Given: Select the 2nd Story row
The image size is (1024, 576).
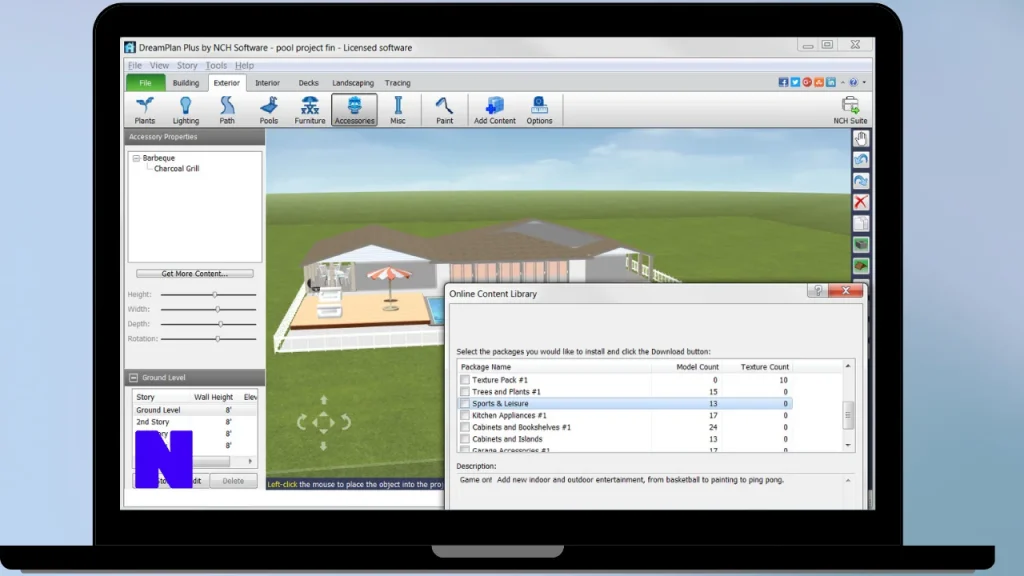Looking at the screenshot, I should coord(195,422).
